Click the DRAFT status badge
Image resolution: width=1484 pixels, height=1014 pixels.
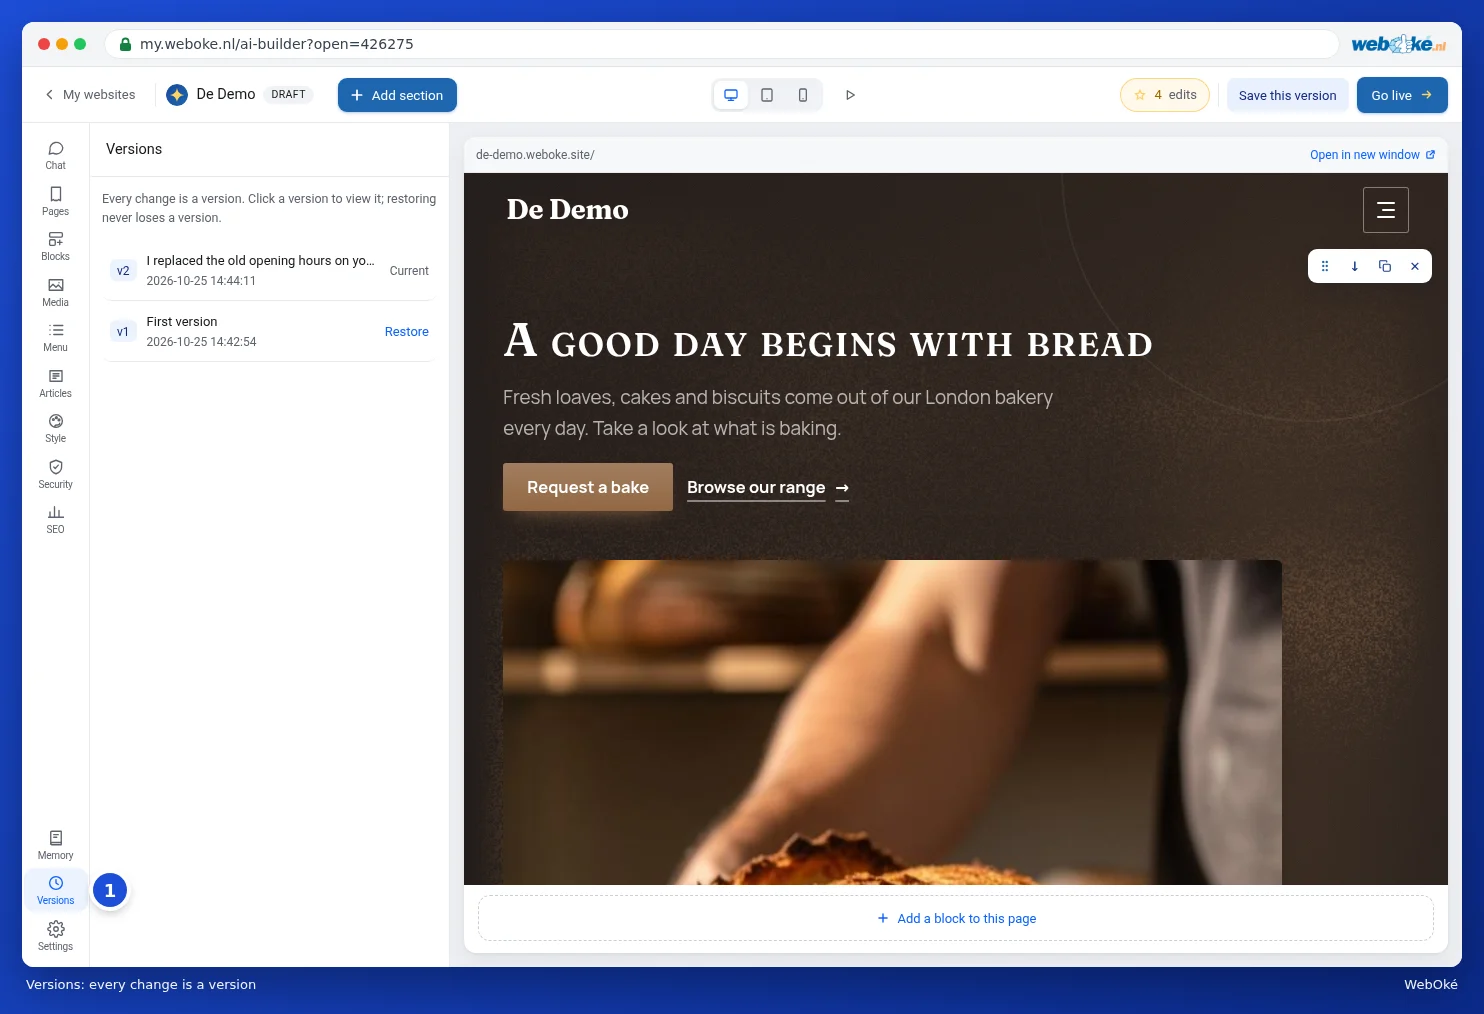coord(289,95)
